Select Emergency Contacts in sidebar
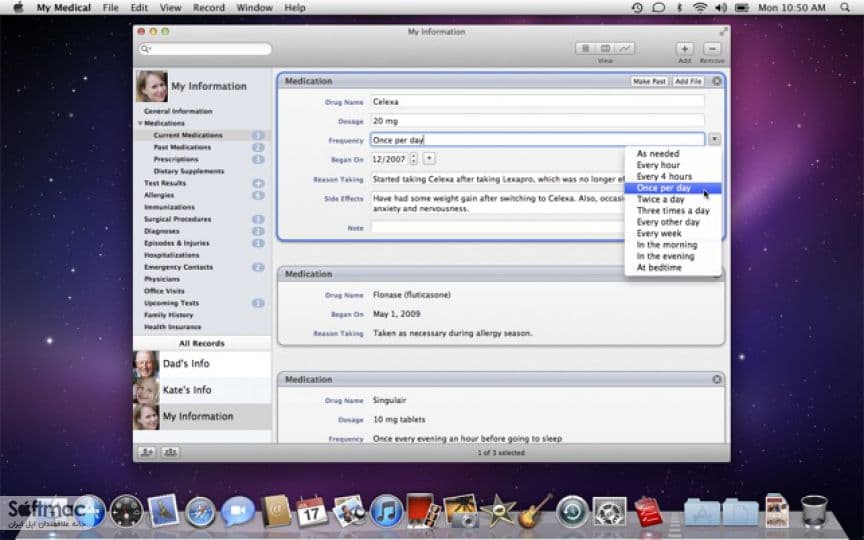This screenshot has height=540, width=864. tap(178, 267)
